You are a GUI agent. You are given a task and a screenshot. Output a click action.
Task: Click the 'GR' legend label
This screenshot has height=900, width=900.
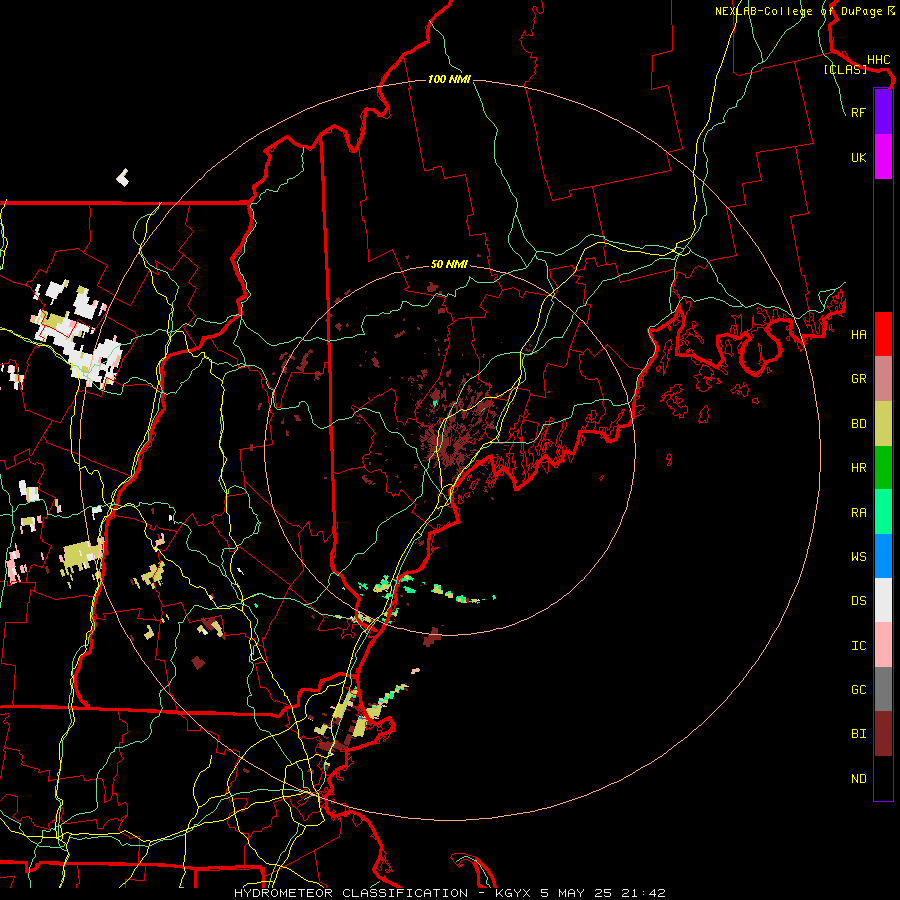[x=858, y=379]
